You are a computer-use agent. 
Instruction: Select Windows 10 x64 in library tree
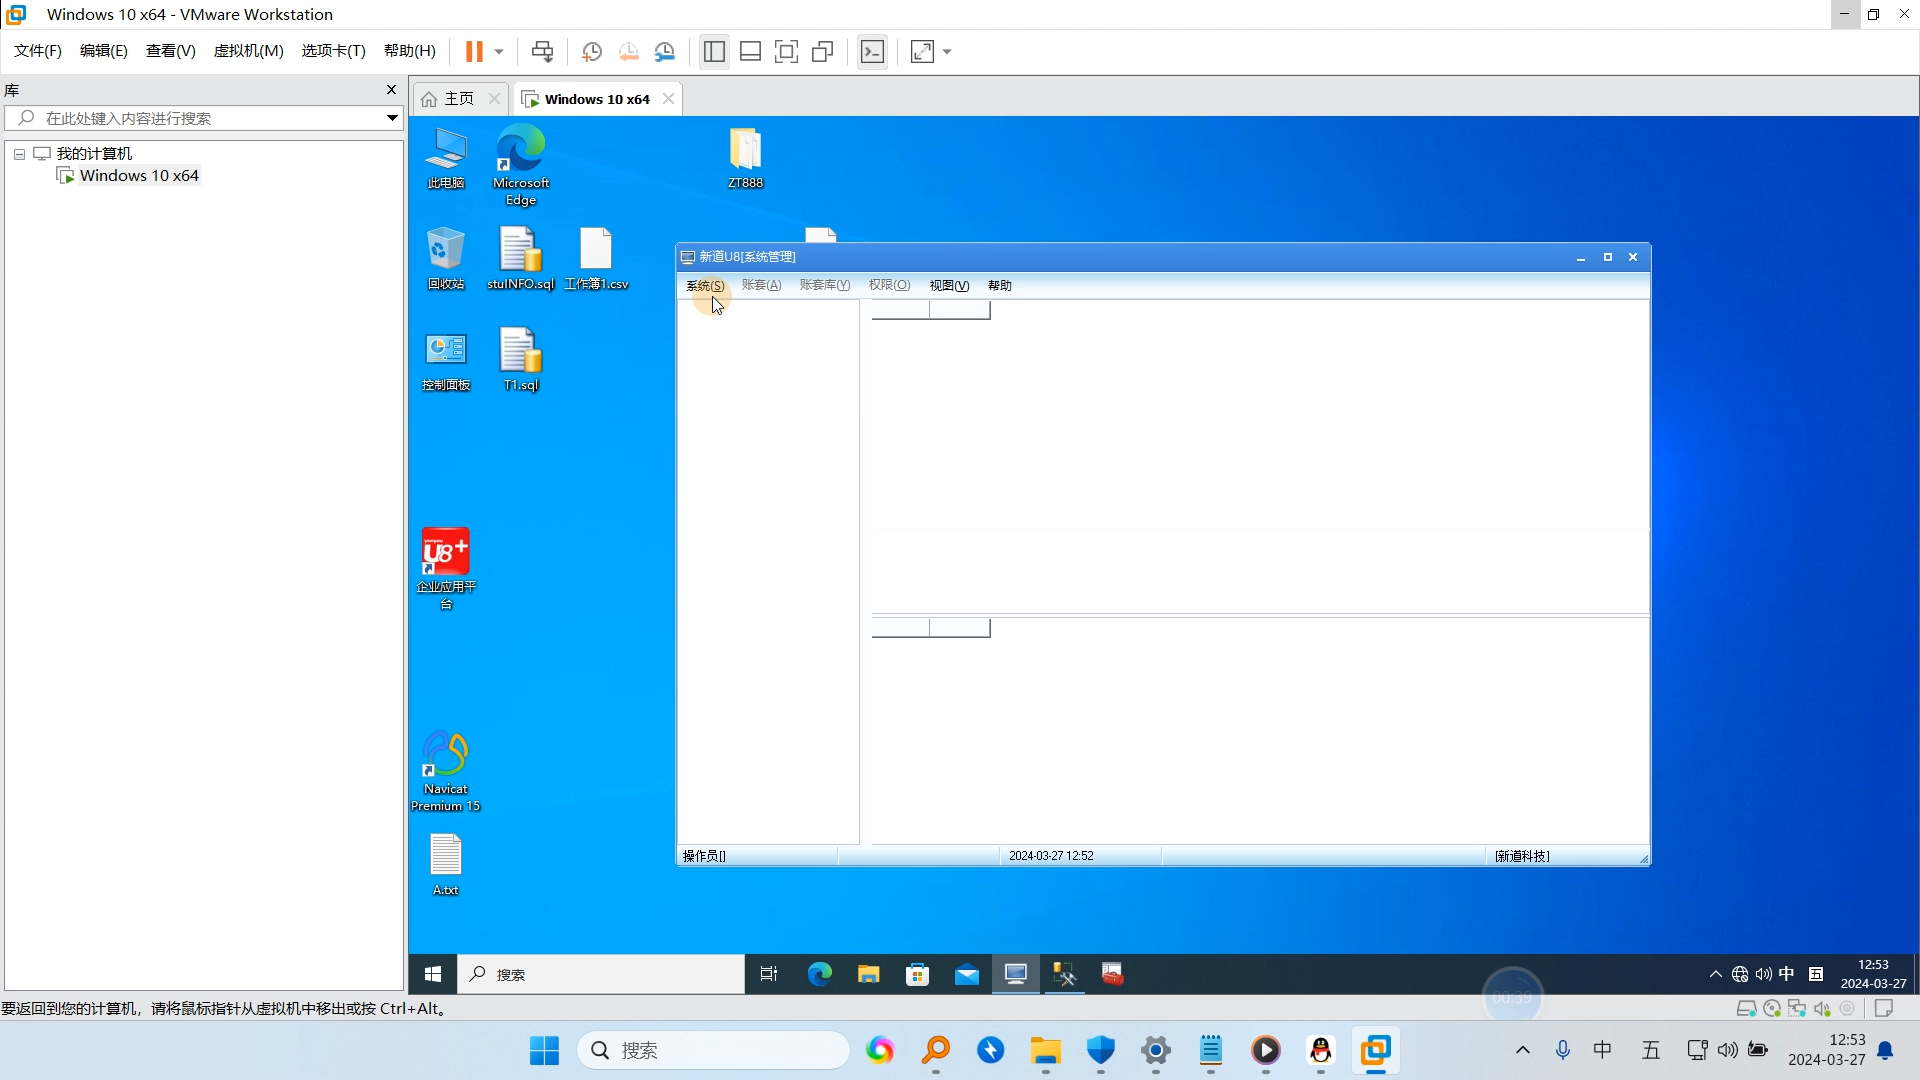[139, 176]
